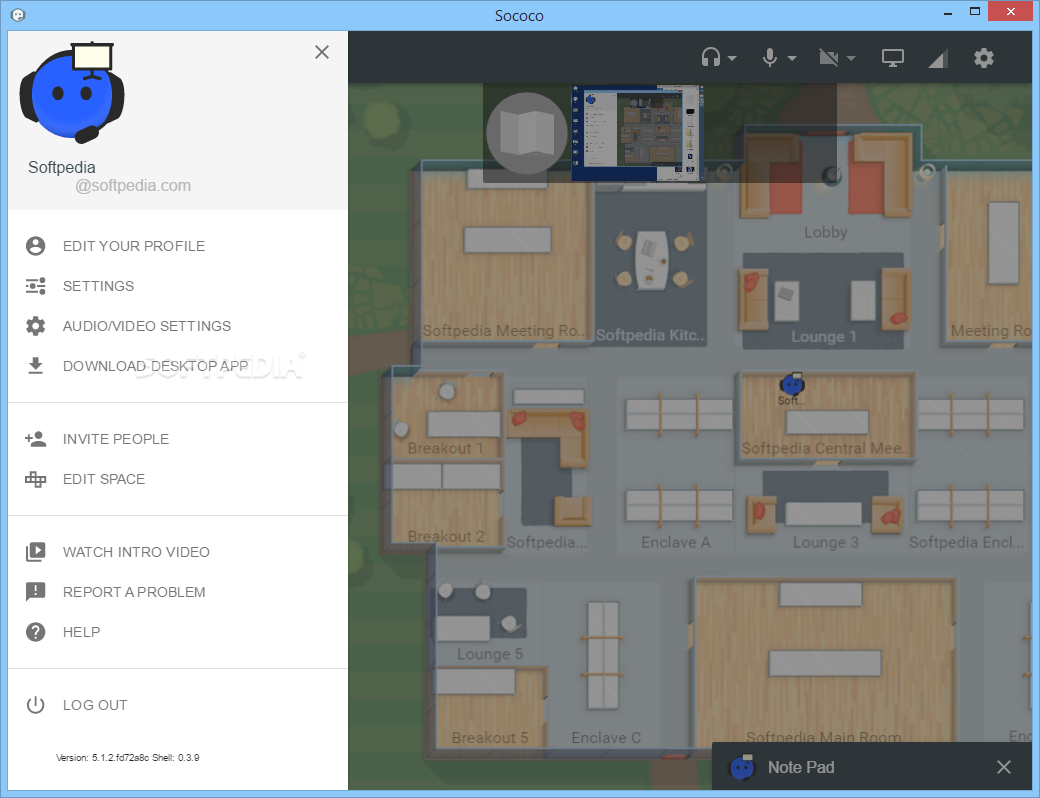
Task: Click the Softpedia username text
Action: (62, 167)
